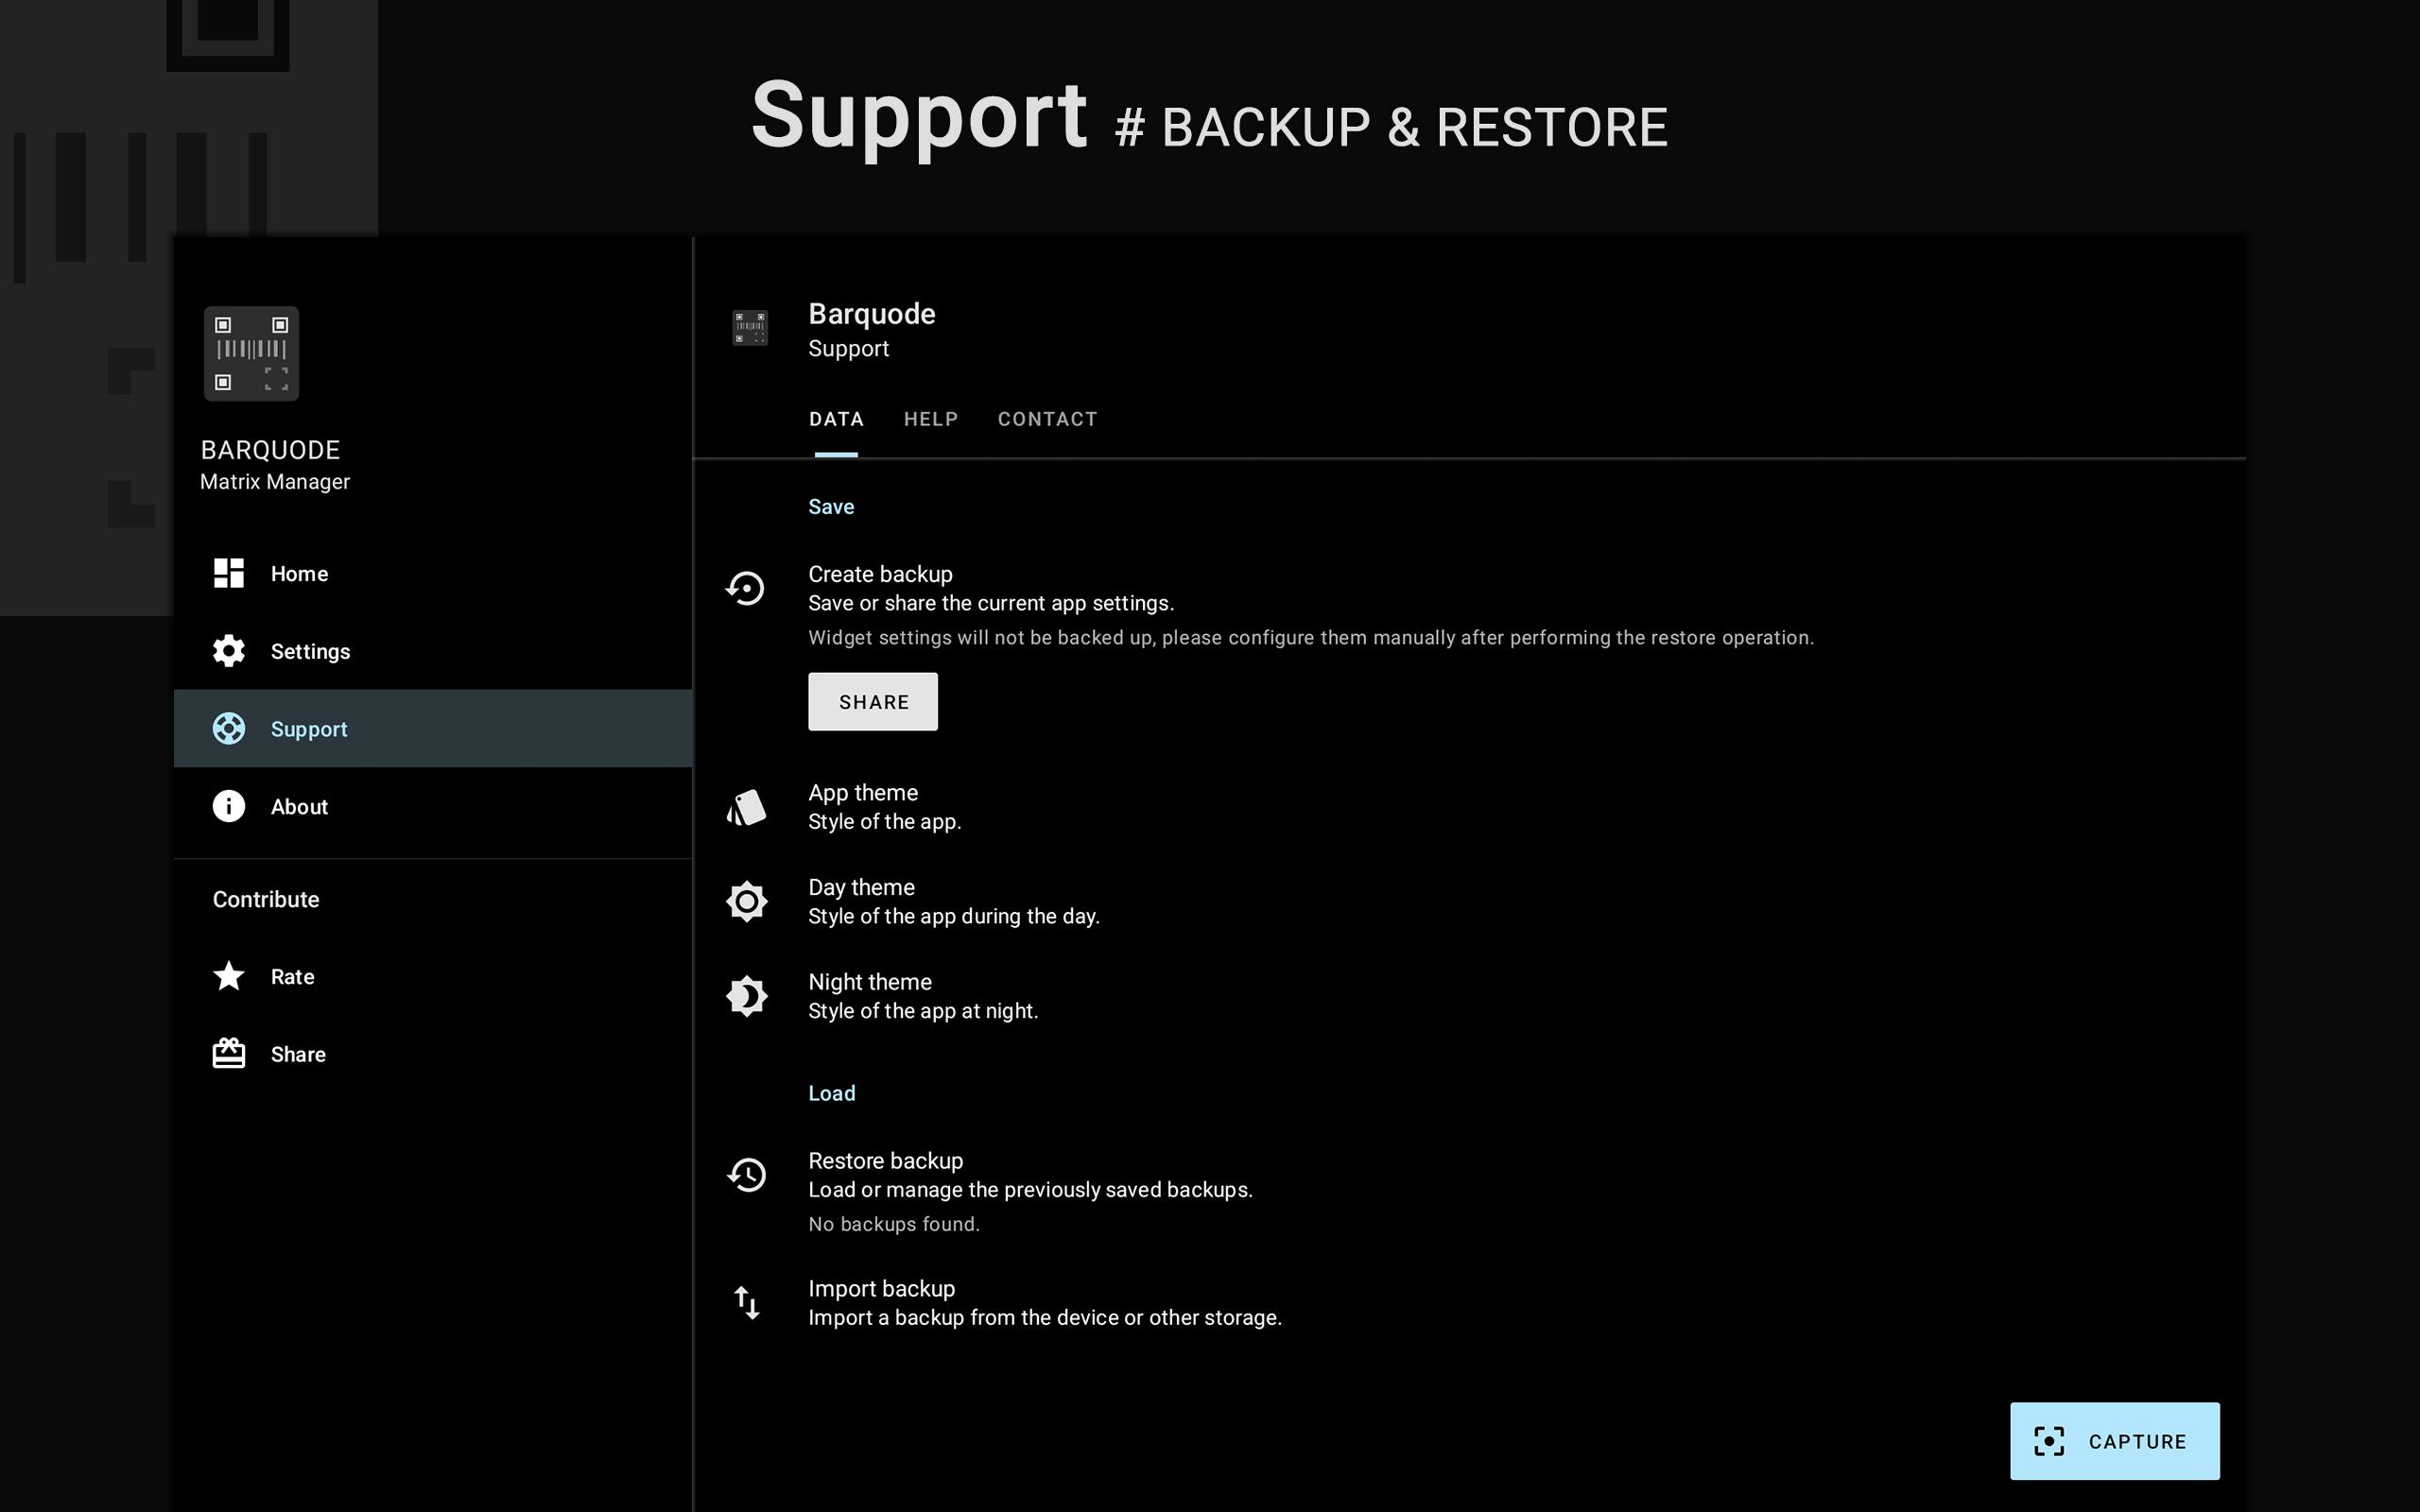Switch to the DATA tab
The image size is (2420, 1512).
coord(836,419)
